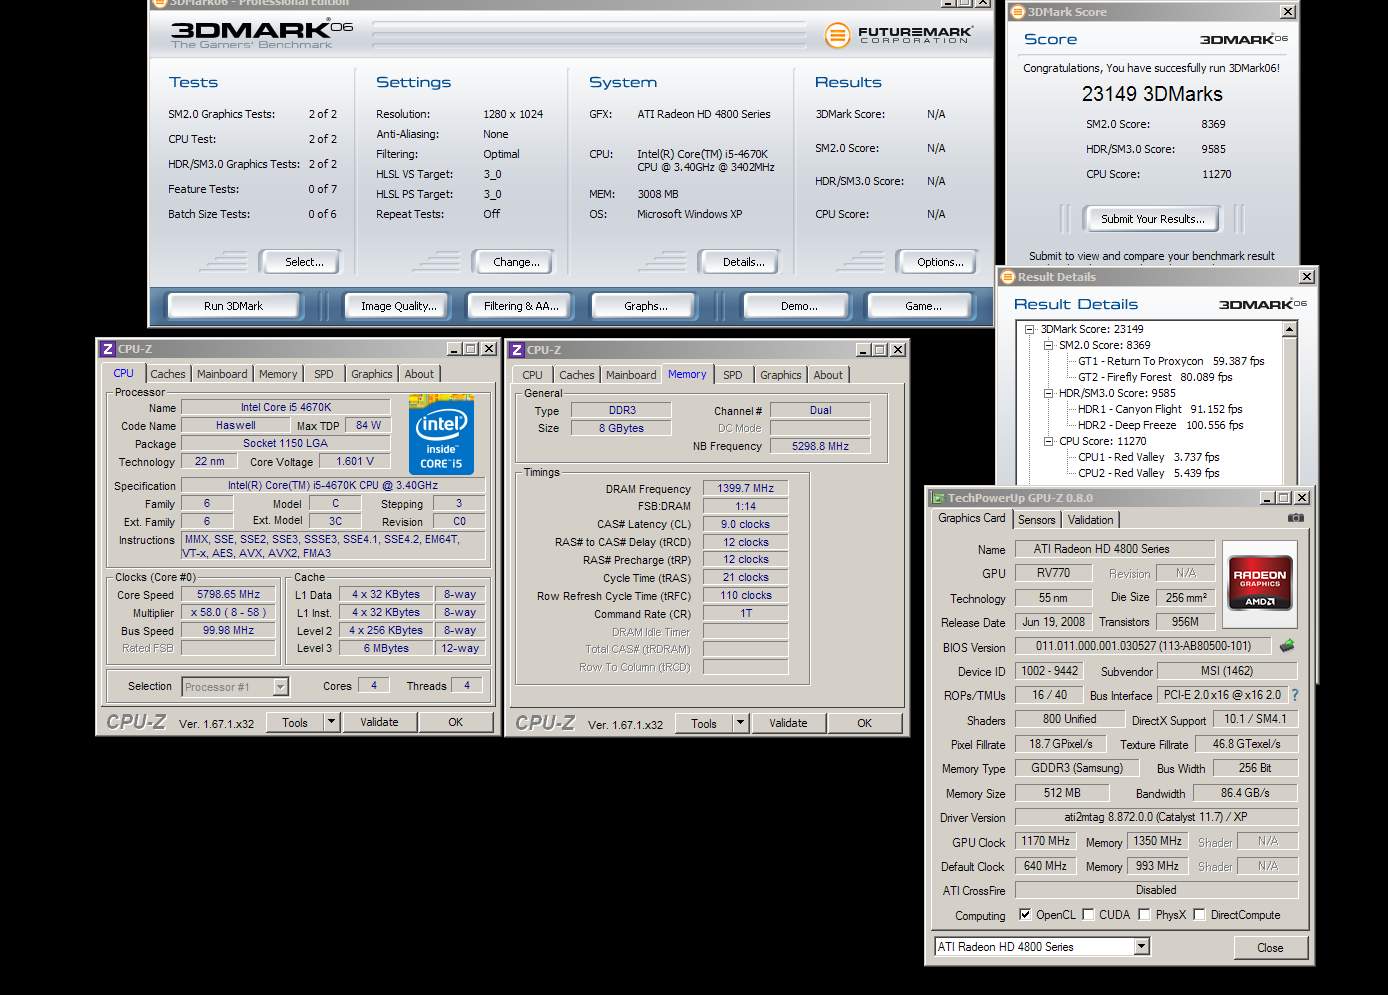
Task: Click the Filtering & AA button
Action: point(521,306)
